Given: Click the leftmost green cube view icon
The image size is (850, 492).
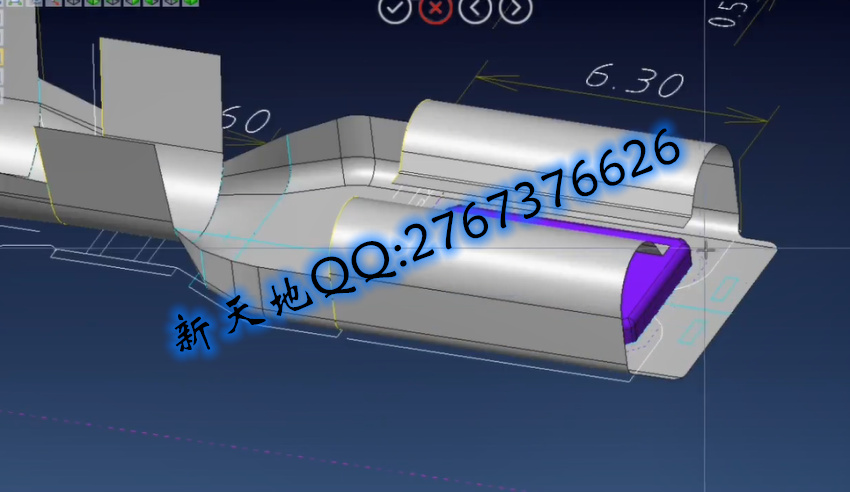Looking at the screenshot, I should click(93, 3).
